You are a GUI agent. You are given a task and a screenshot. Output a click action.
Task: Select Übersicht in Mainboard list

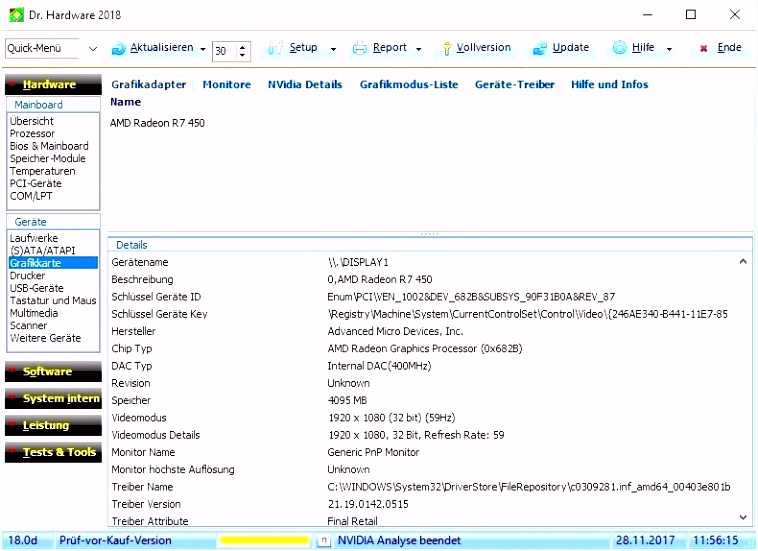pyautogui.click(x=32, y=121)
